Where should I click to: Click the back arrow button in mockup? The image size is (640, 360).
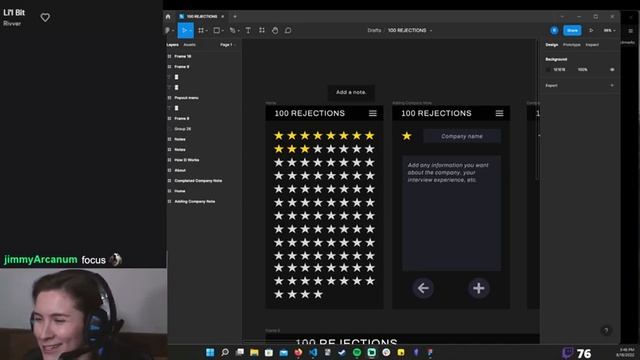[423, 288]
